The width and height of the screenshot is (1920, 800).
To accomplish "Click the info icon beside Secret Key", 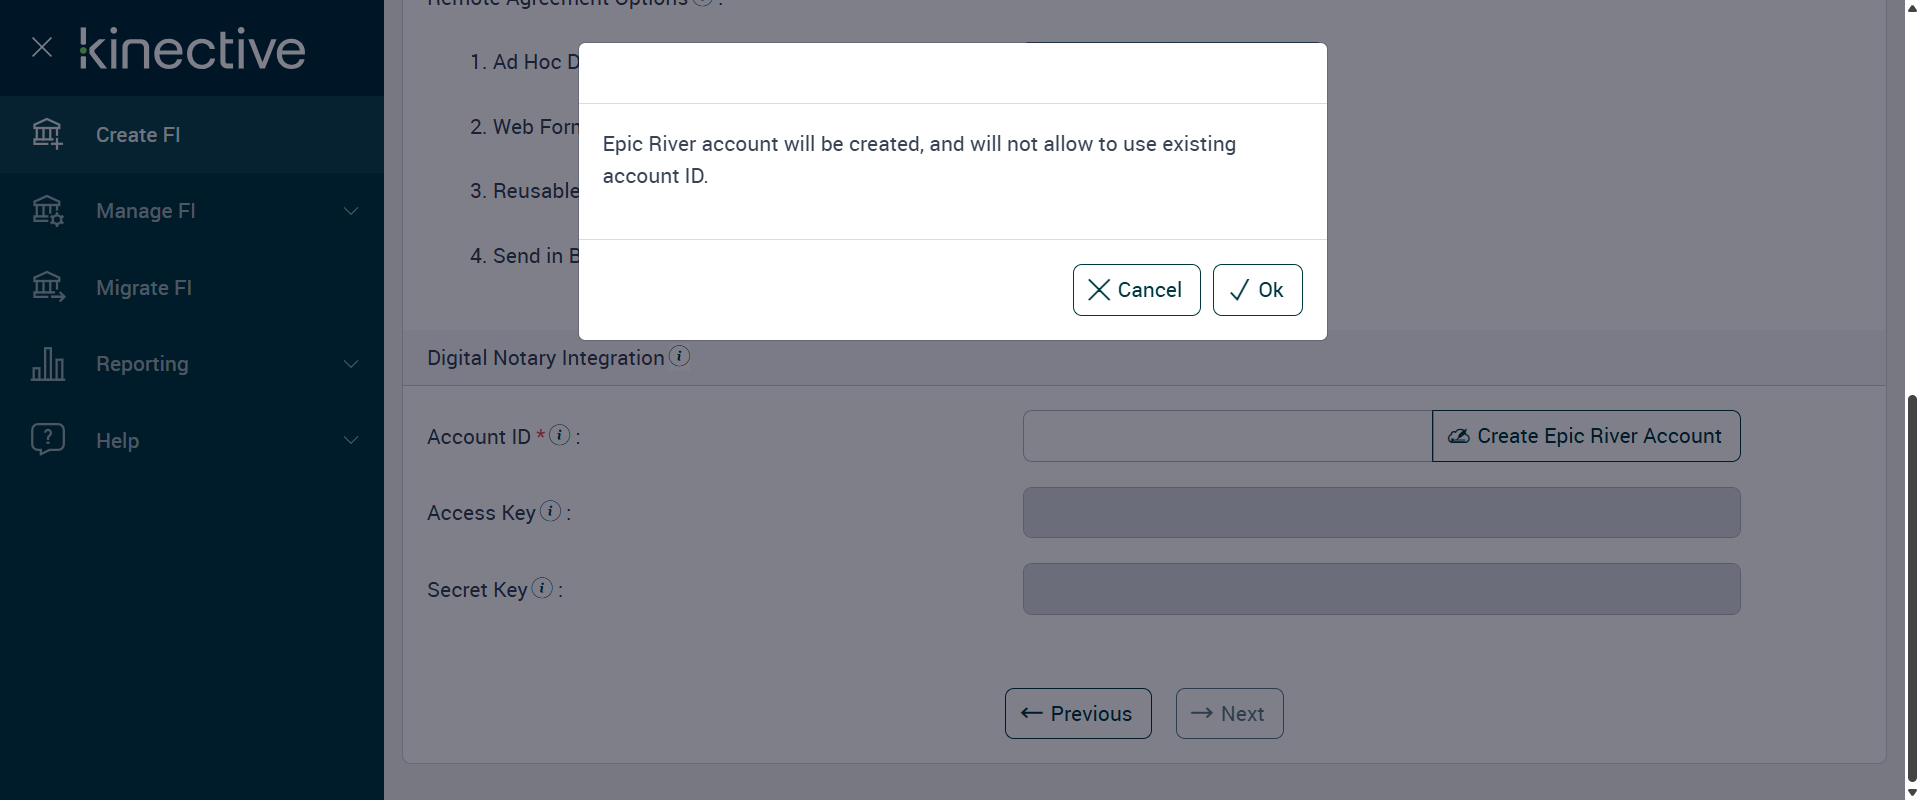I will pyautogui.click(x=542, y=588).
